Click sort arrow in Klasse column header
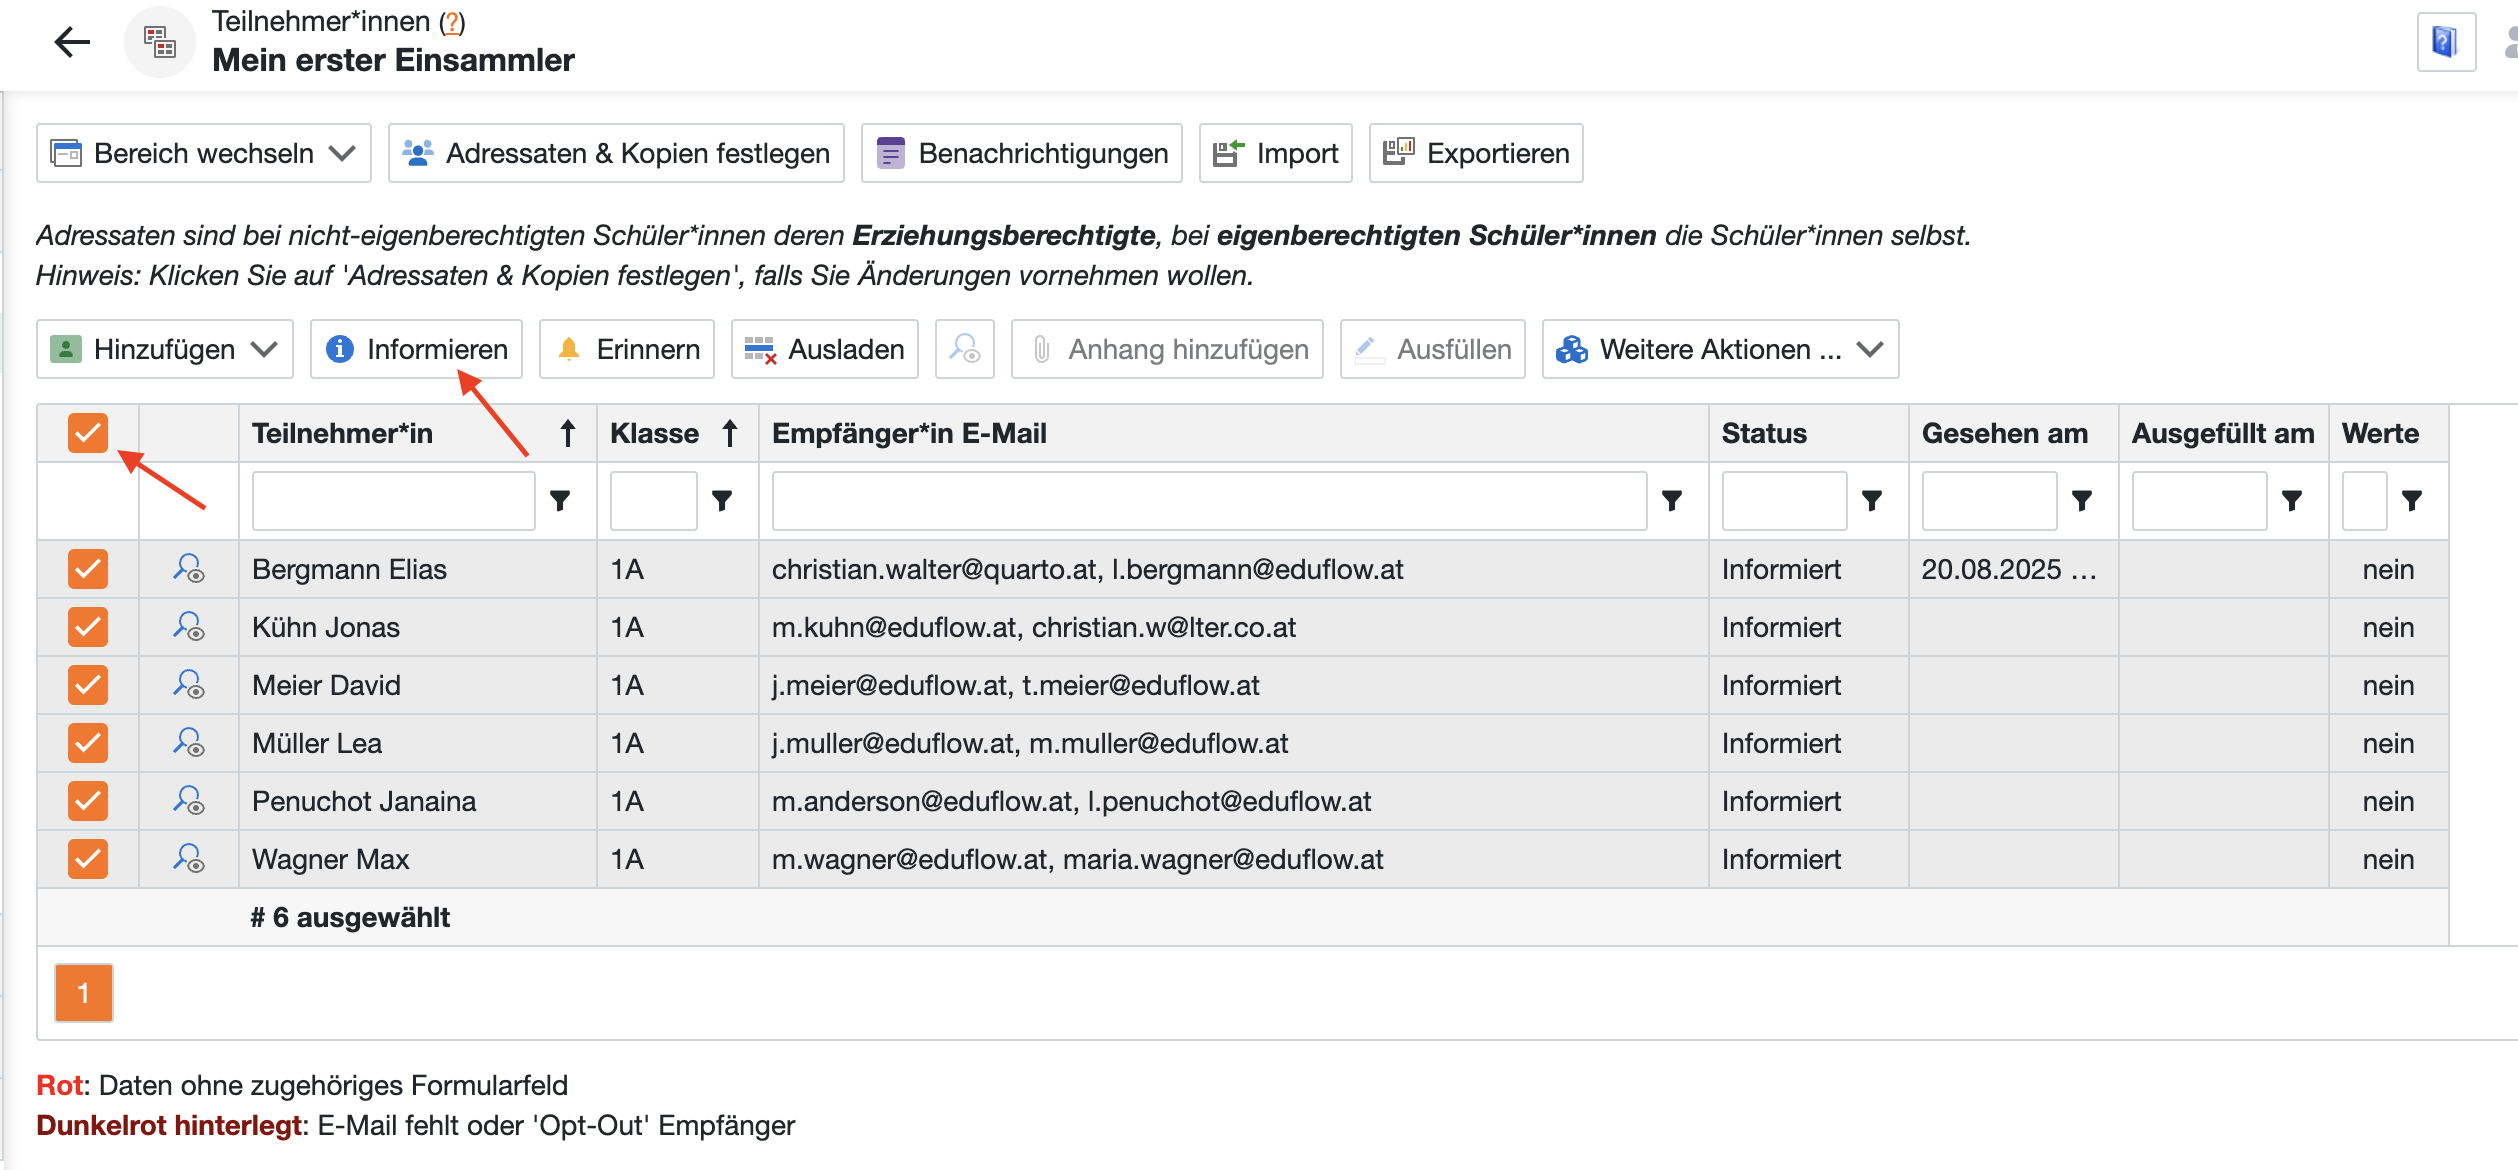 tap(730, 433)
